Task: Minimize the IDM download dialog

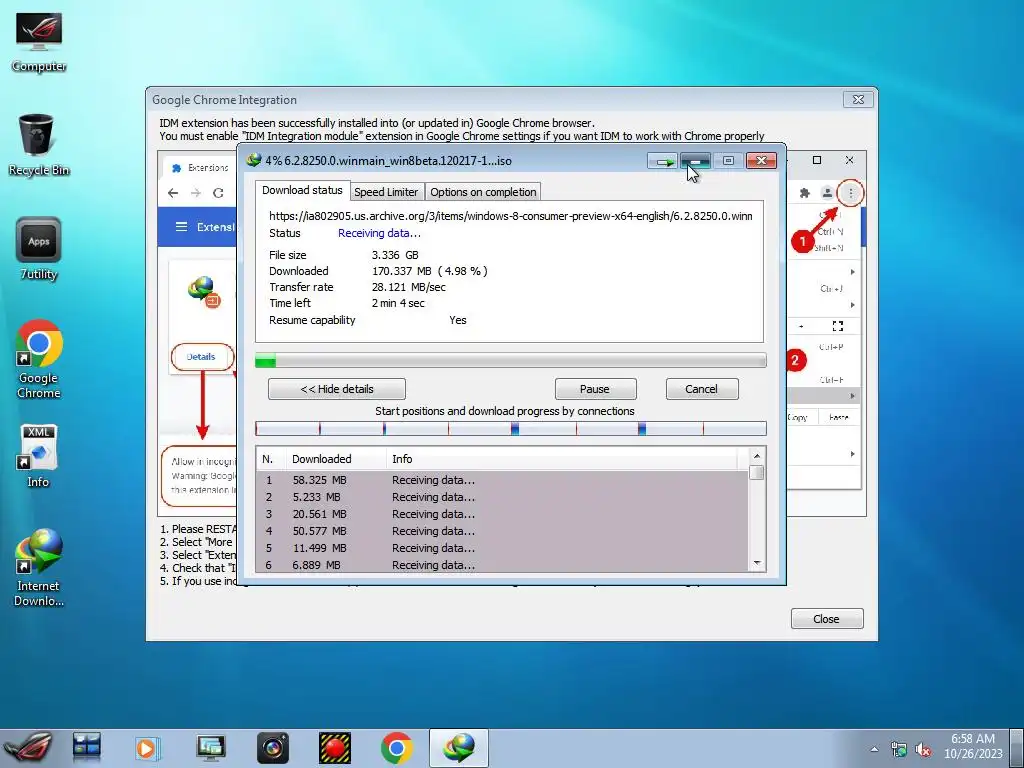Action: [695, 161]
